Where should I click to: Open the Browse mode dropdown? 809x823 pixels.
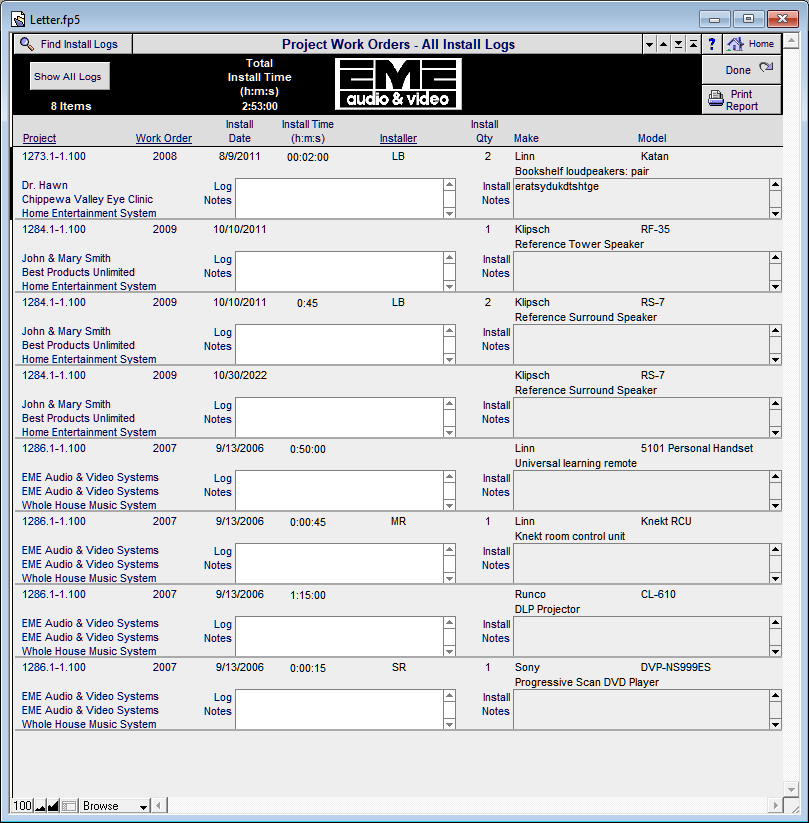click(x=115, y=806)
